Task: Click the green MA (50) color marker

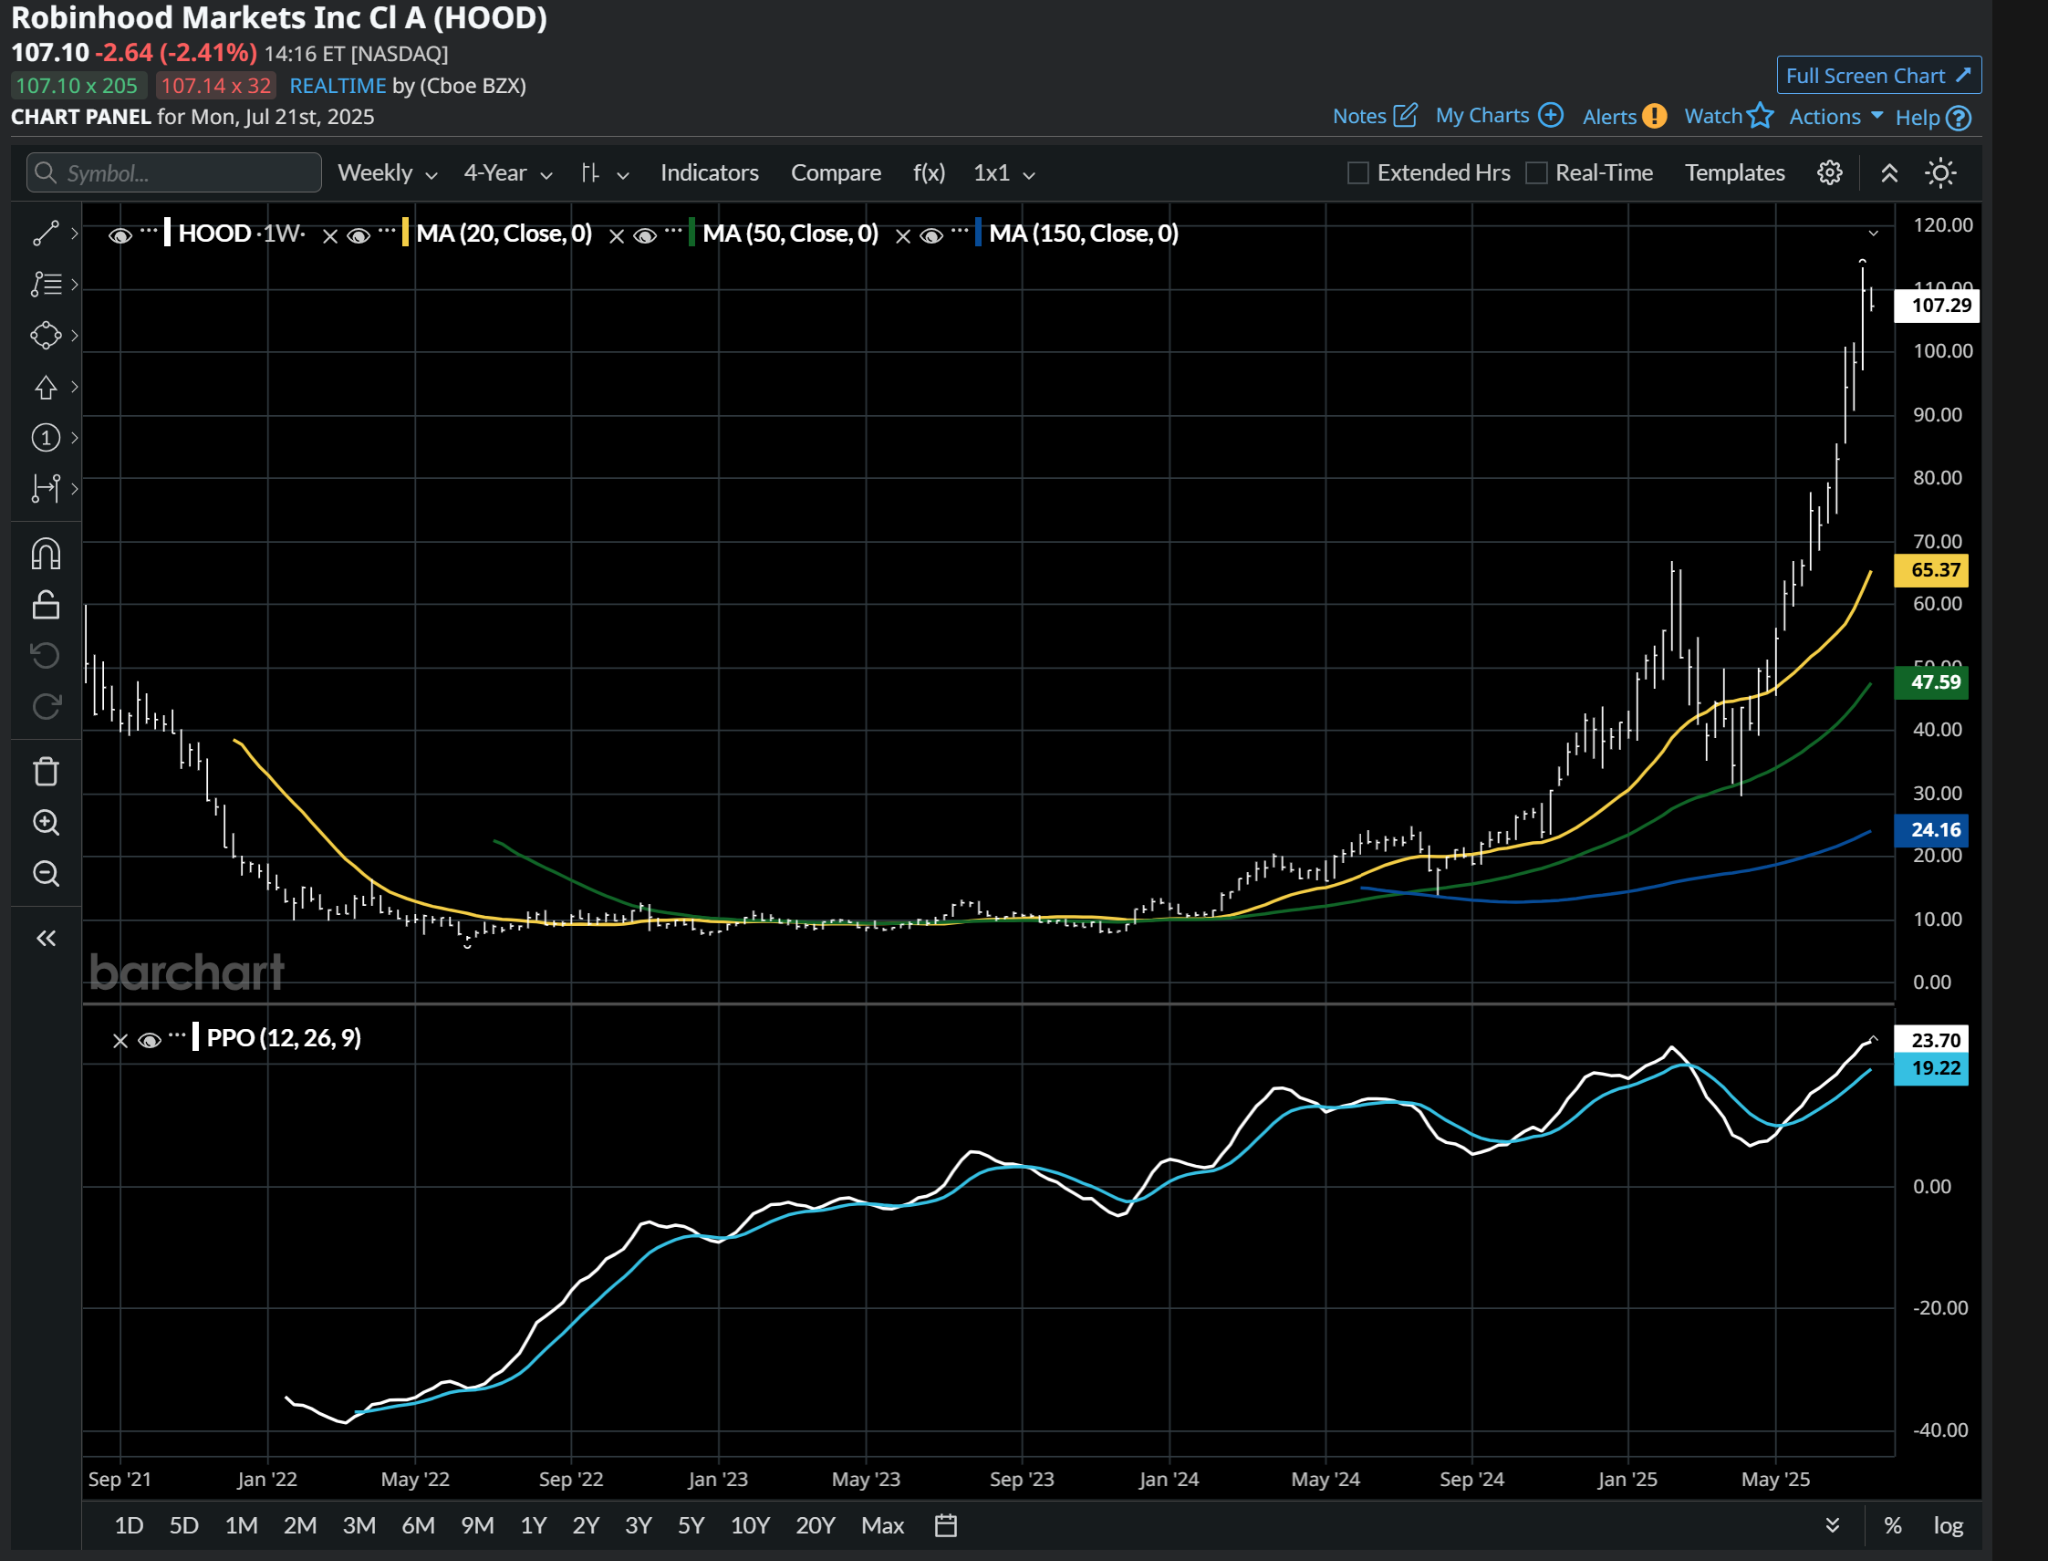Action: (x=691, y=233)
